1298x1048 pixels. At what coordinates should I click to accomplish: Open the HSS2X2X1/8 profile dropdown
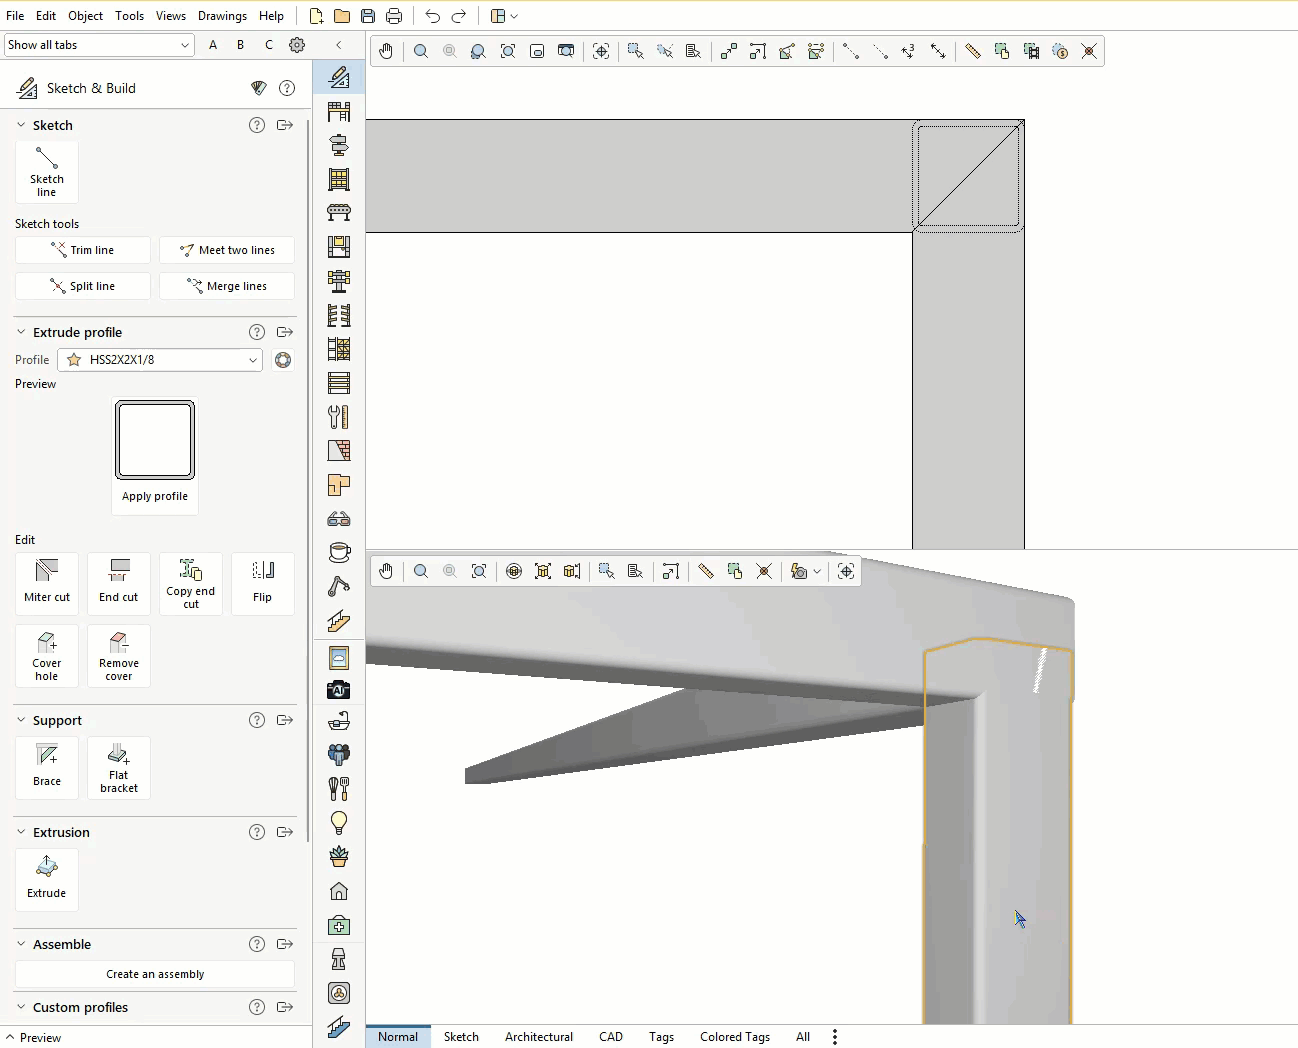pos(160,360)
